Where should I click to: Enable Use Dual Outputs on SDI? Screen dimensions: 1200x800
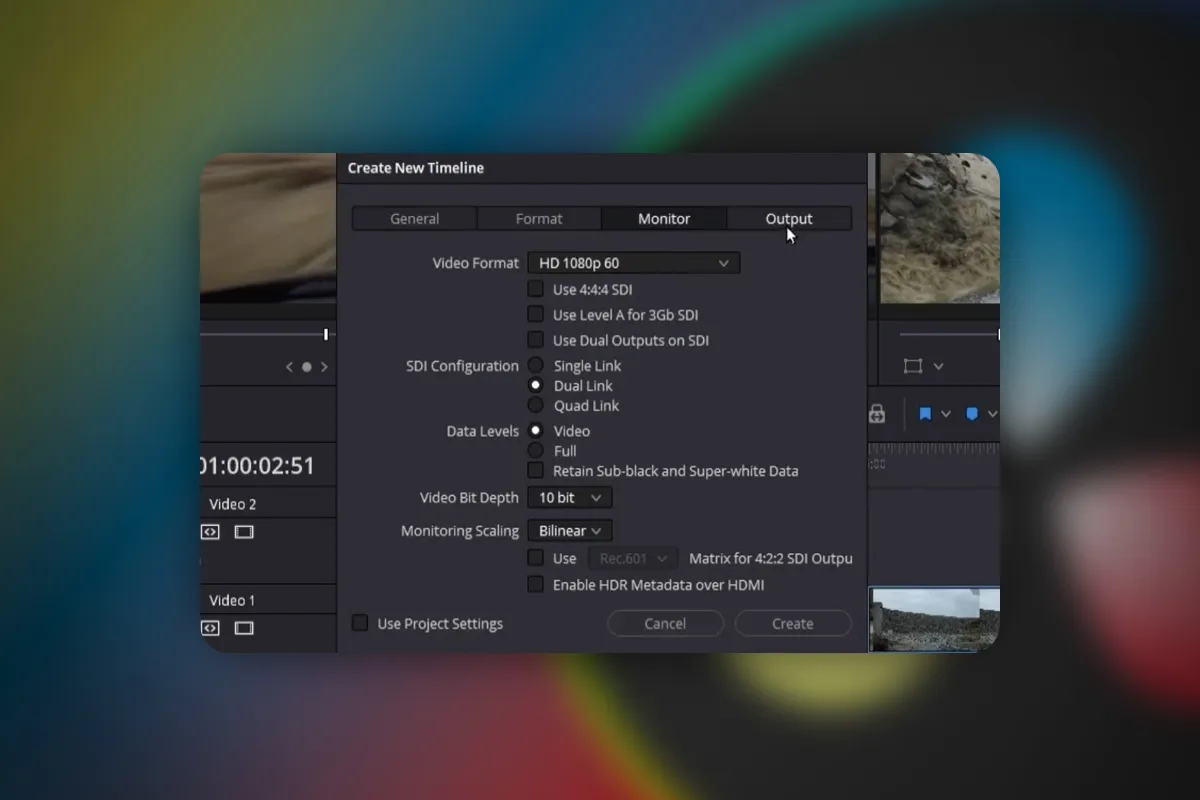click(x=536, y=340)
